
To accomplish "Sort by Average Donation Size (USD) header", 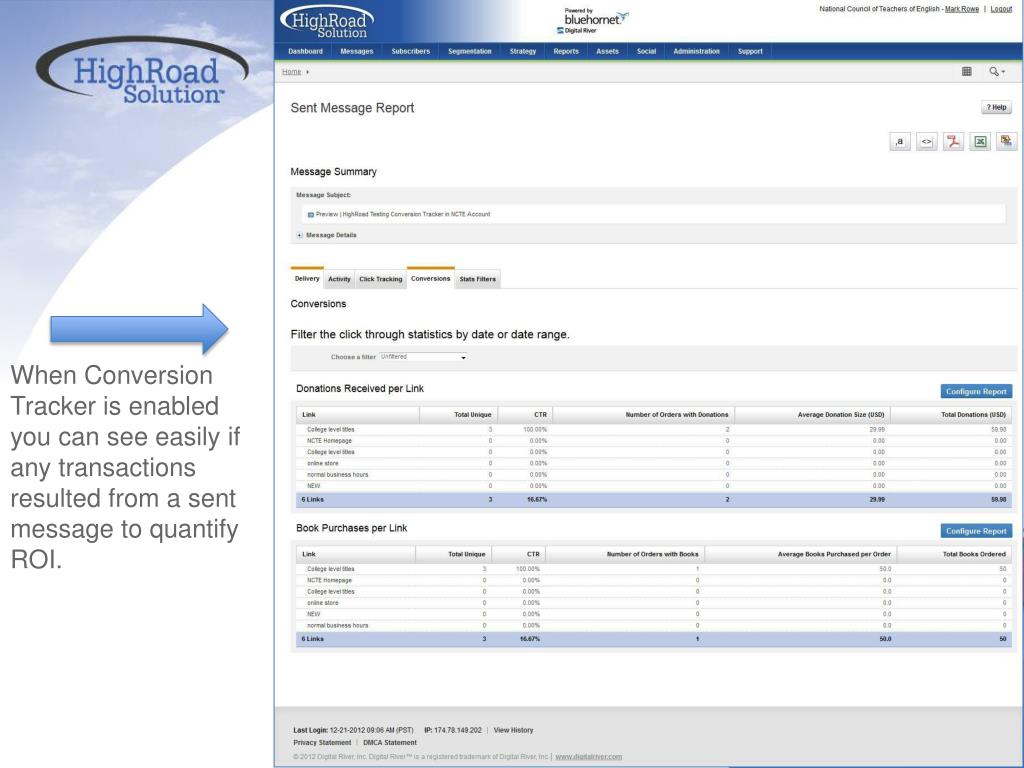I will [x=812, y=415].
